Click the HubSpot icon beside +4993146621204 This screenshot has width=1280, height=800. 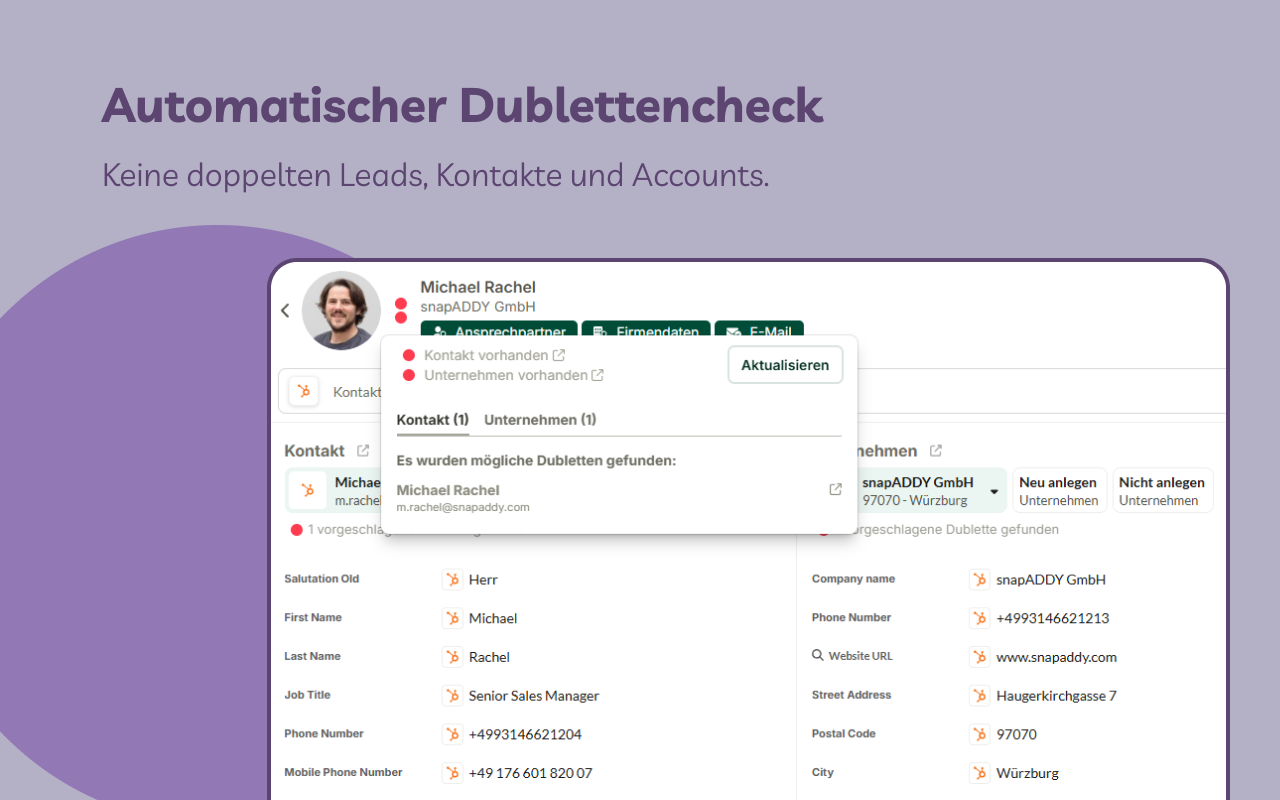point(453,734)
